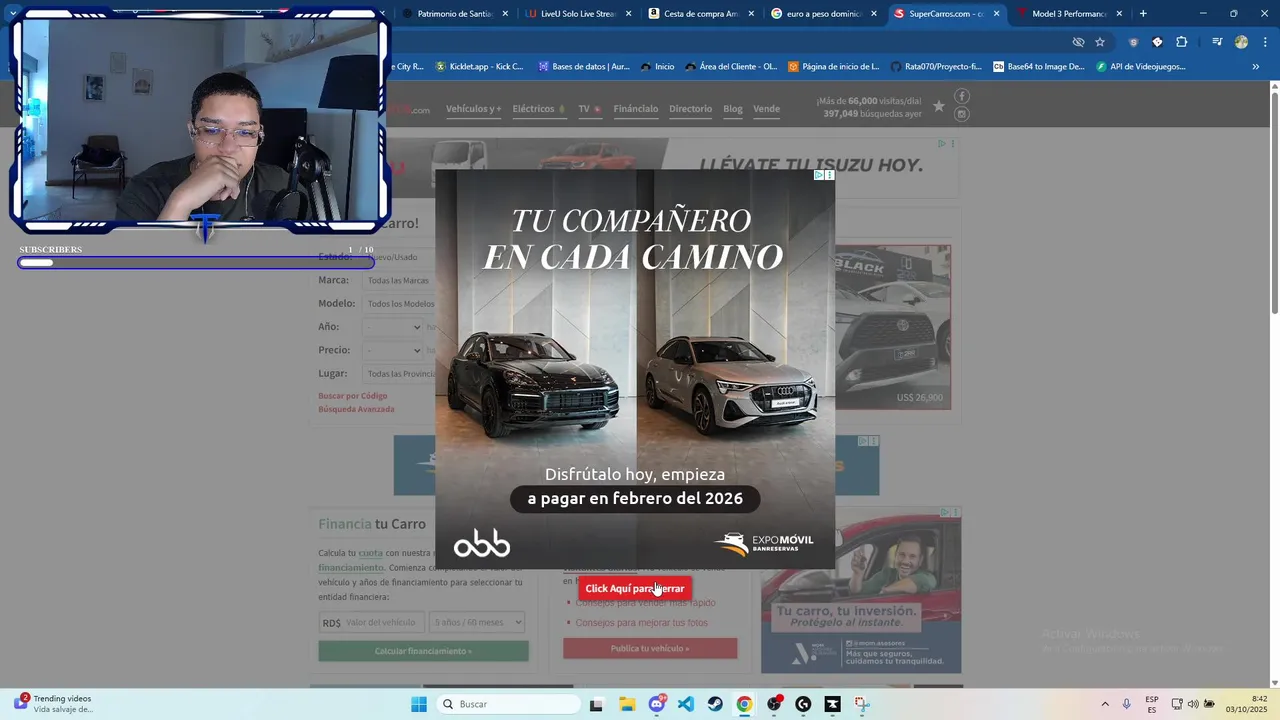Open the media controls icon in toolbar
Viewport: 1280px width, 720px height.
[1217, 42]
